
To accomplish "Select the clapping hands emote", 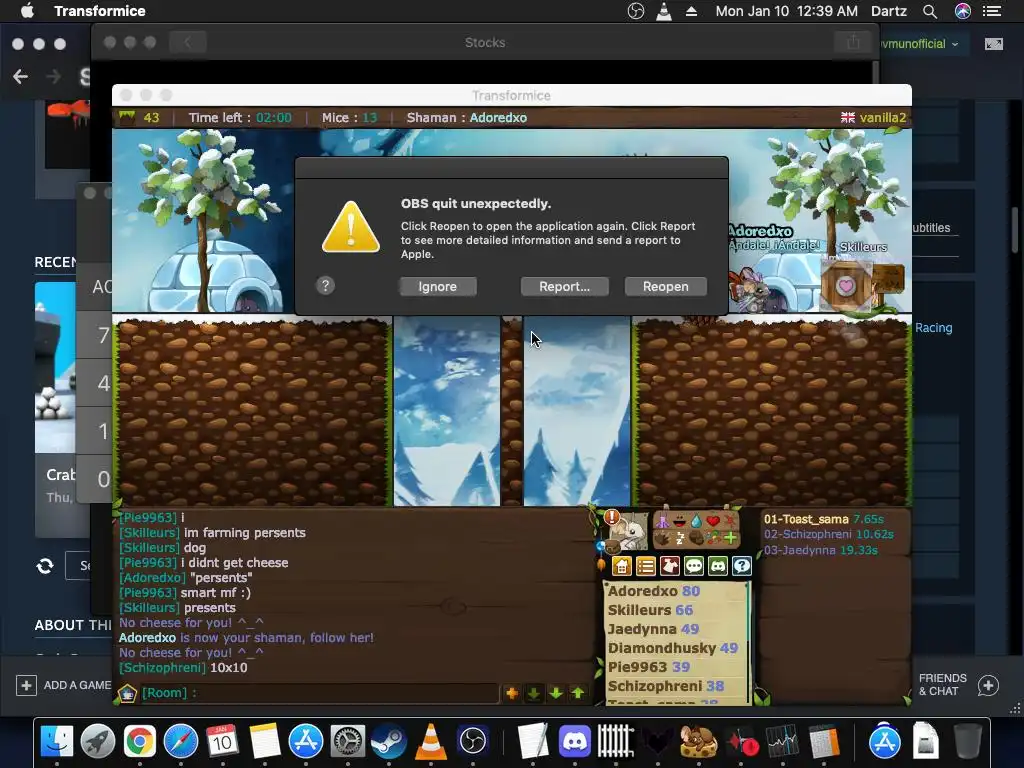I will point(662,539).
